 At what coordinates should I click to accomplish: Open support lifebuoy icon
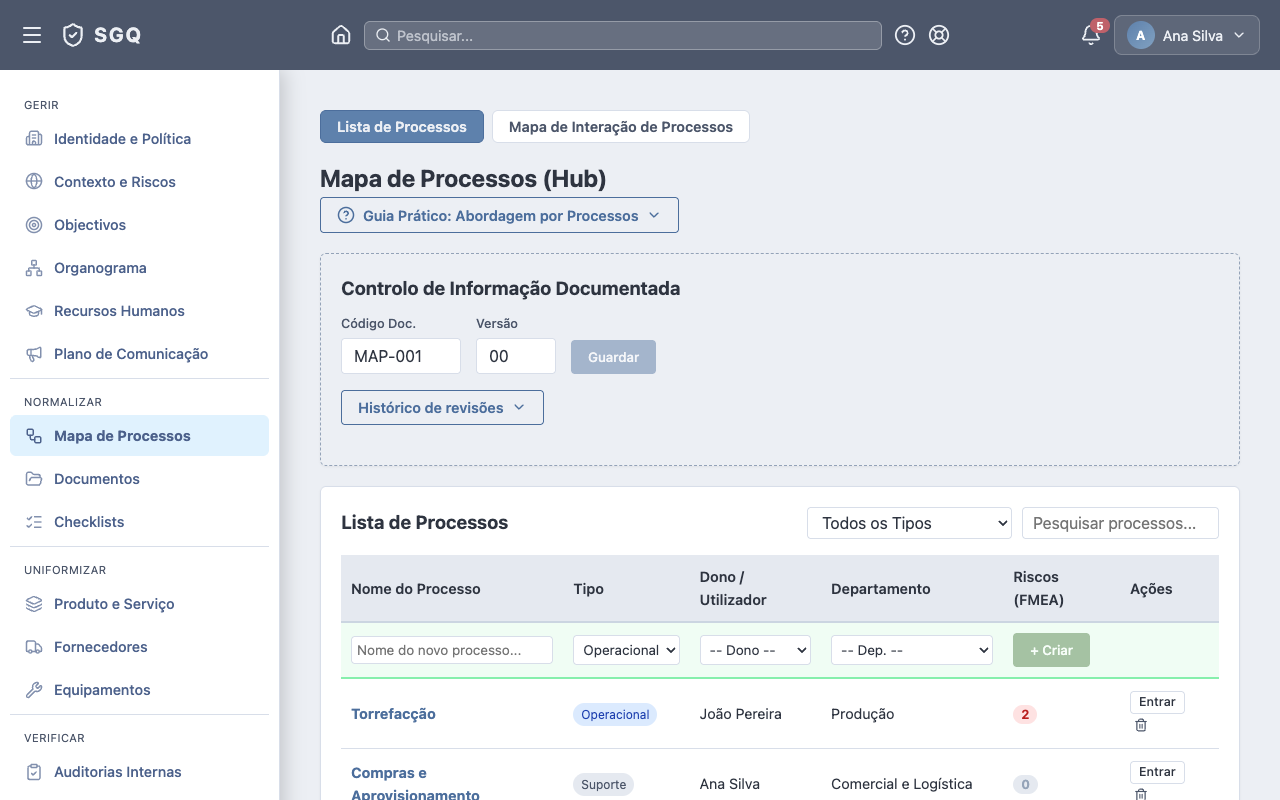point(939,35)
